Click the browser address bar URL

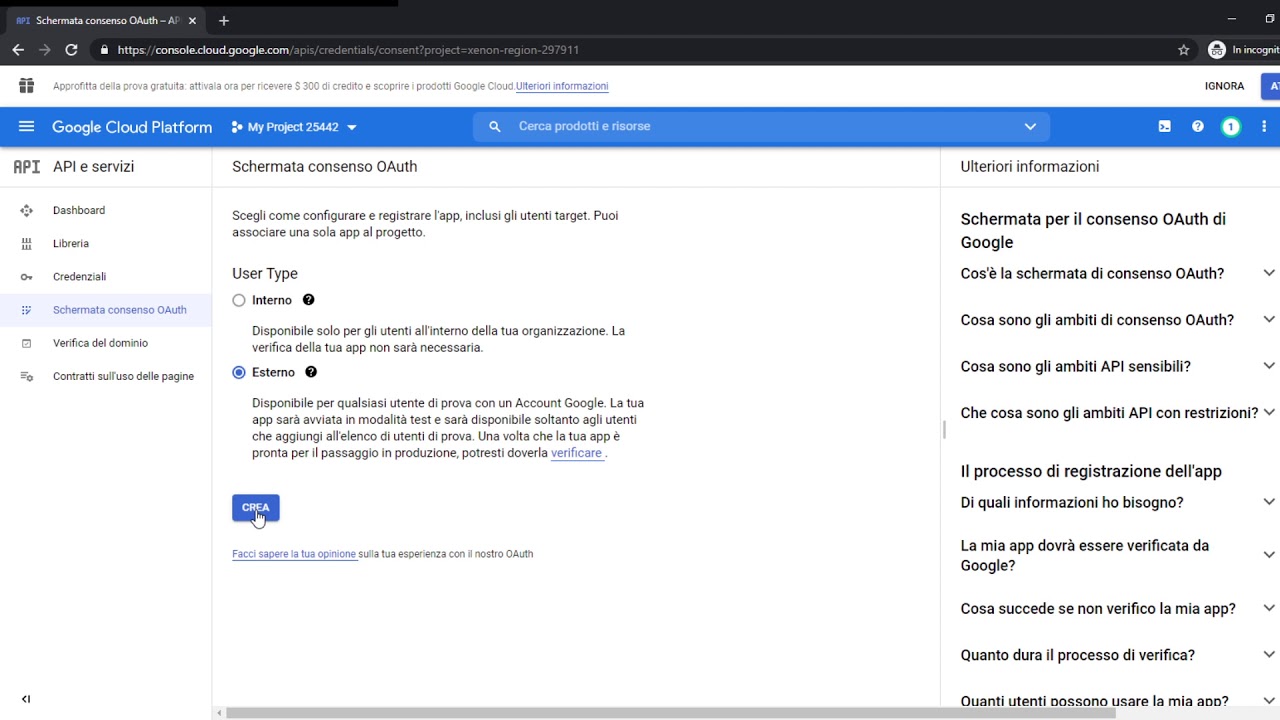[x=348, y=50]
